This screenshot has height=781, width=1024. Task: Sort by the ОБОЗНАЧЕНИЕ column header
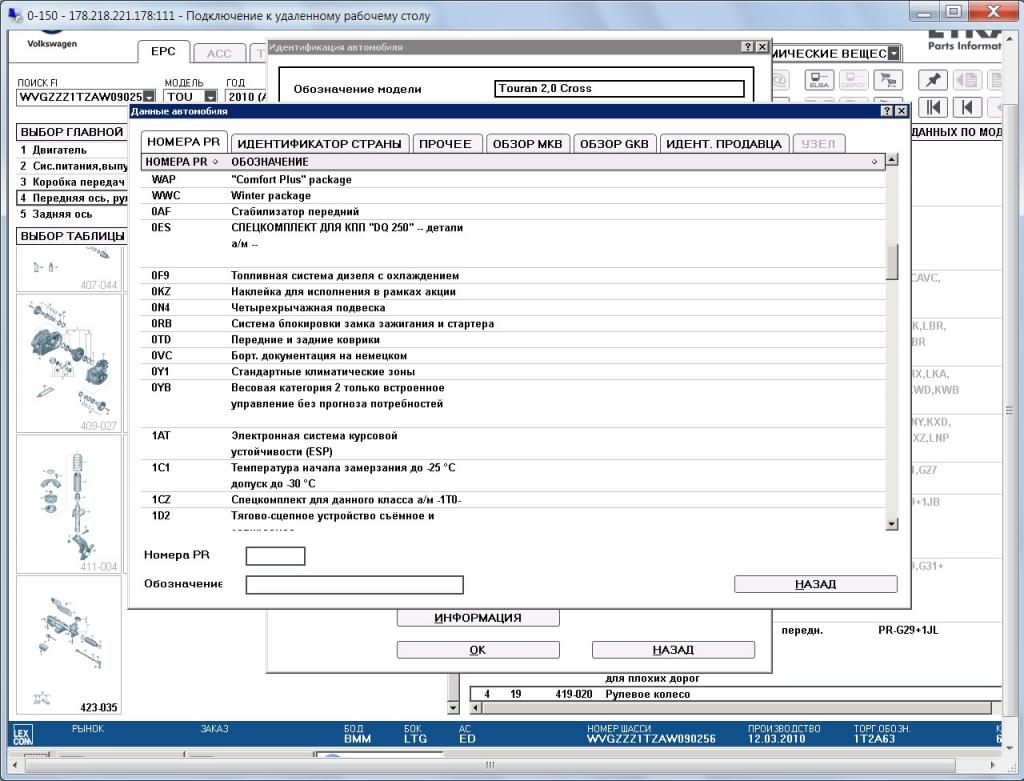(555, 161)
